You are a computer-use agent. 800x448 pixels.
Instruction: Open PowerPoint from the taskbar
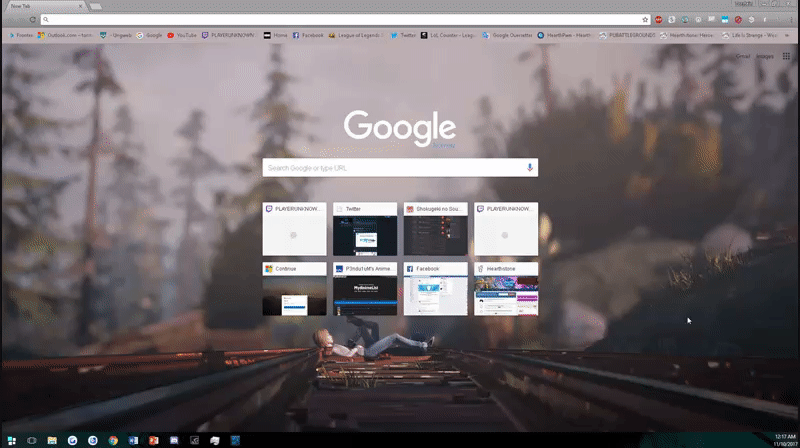(x=154, y=440)
